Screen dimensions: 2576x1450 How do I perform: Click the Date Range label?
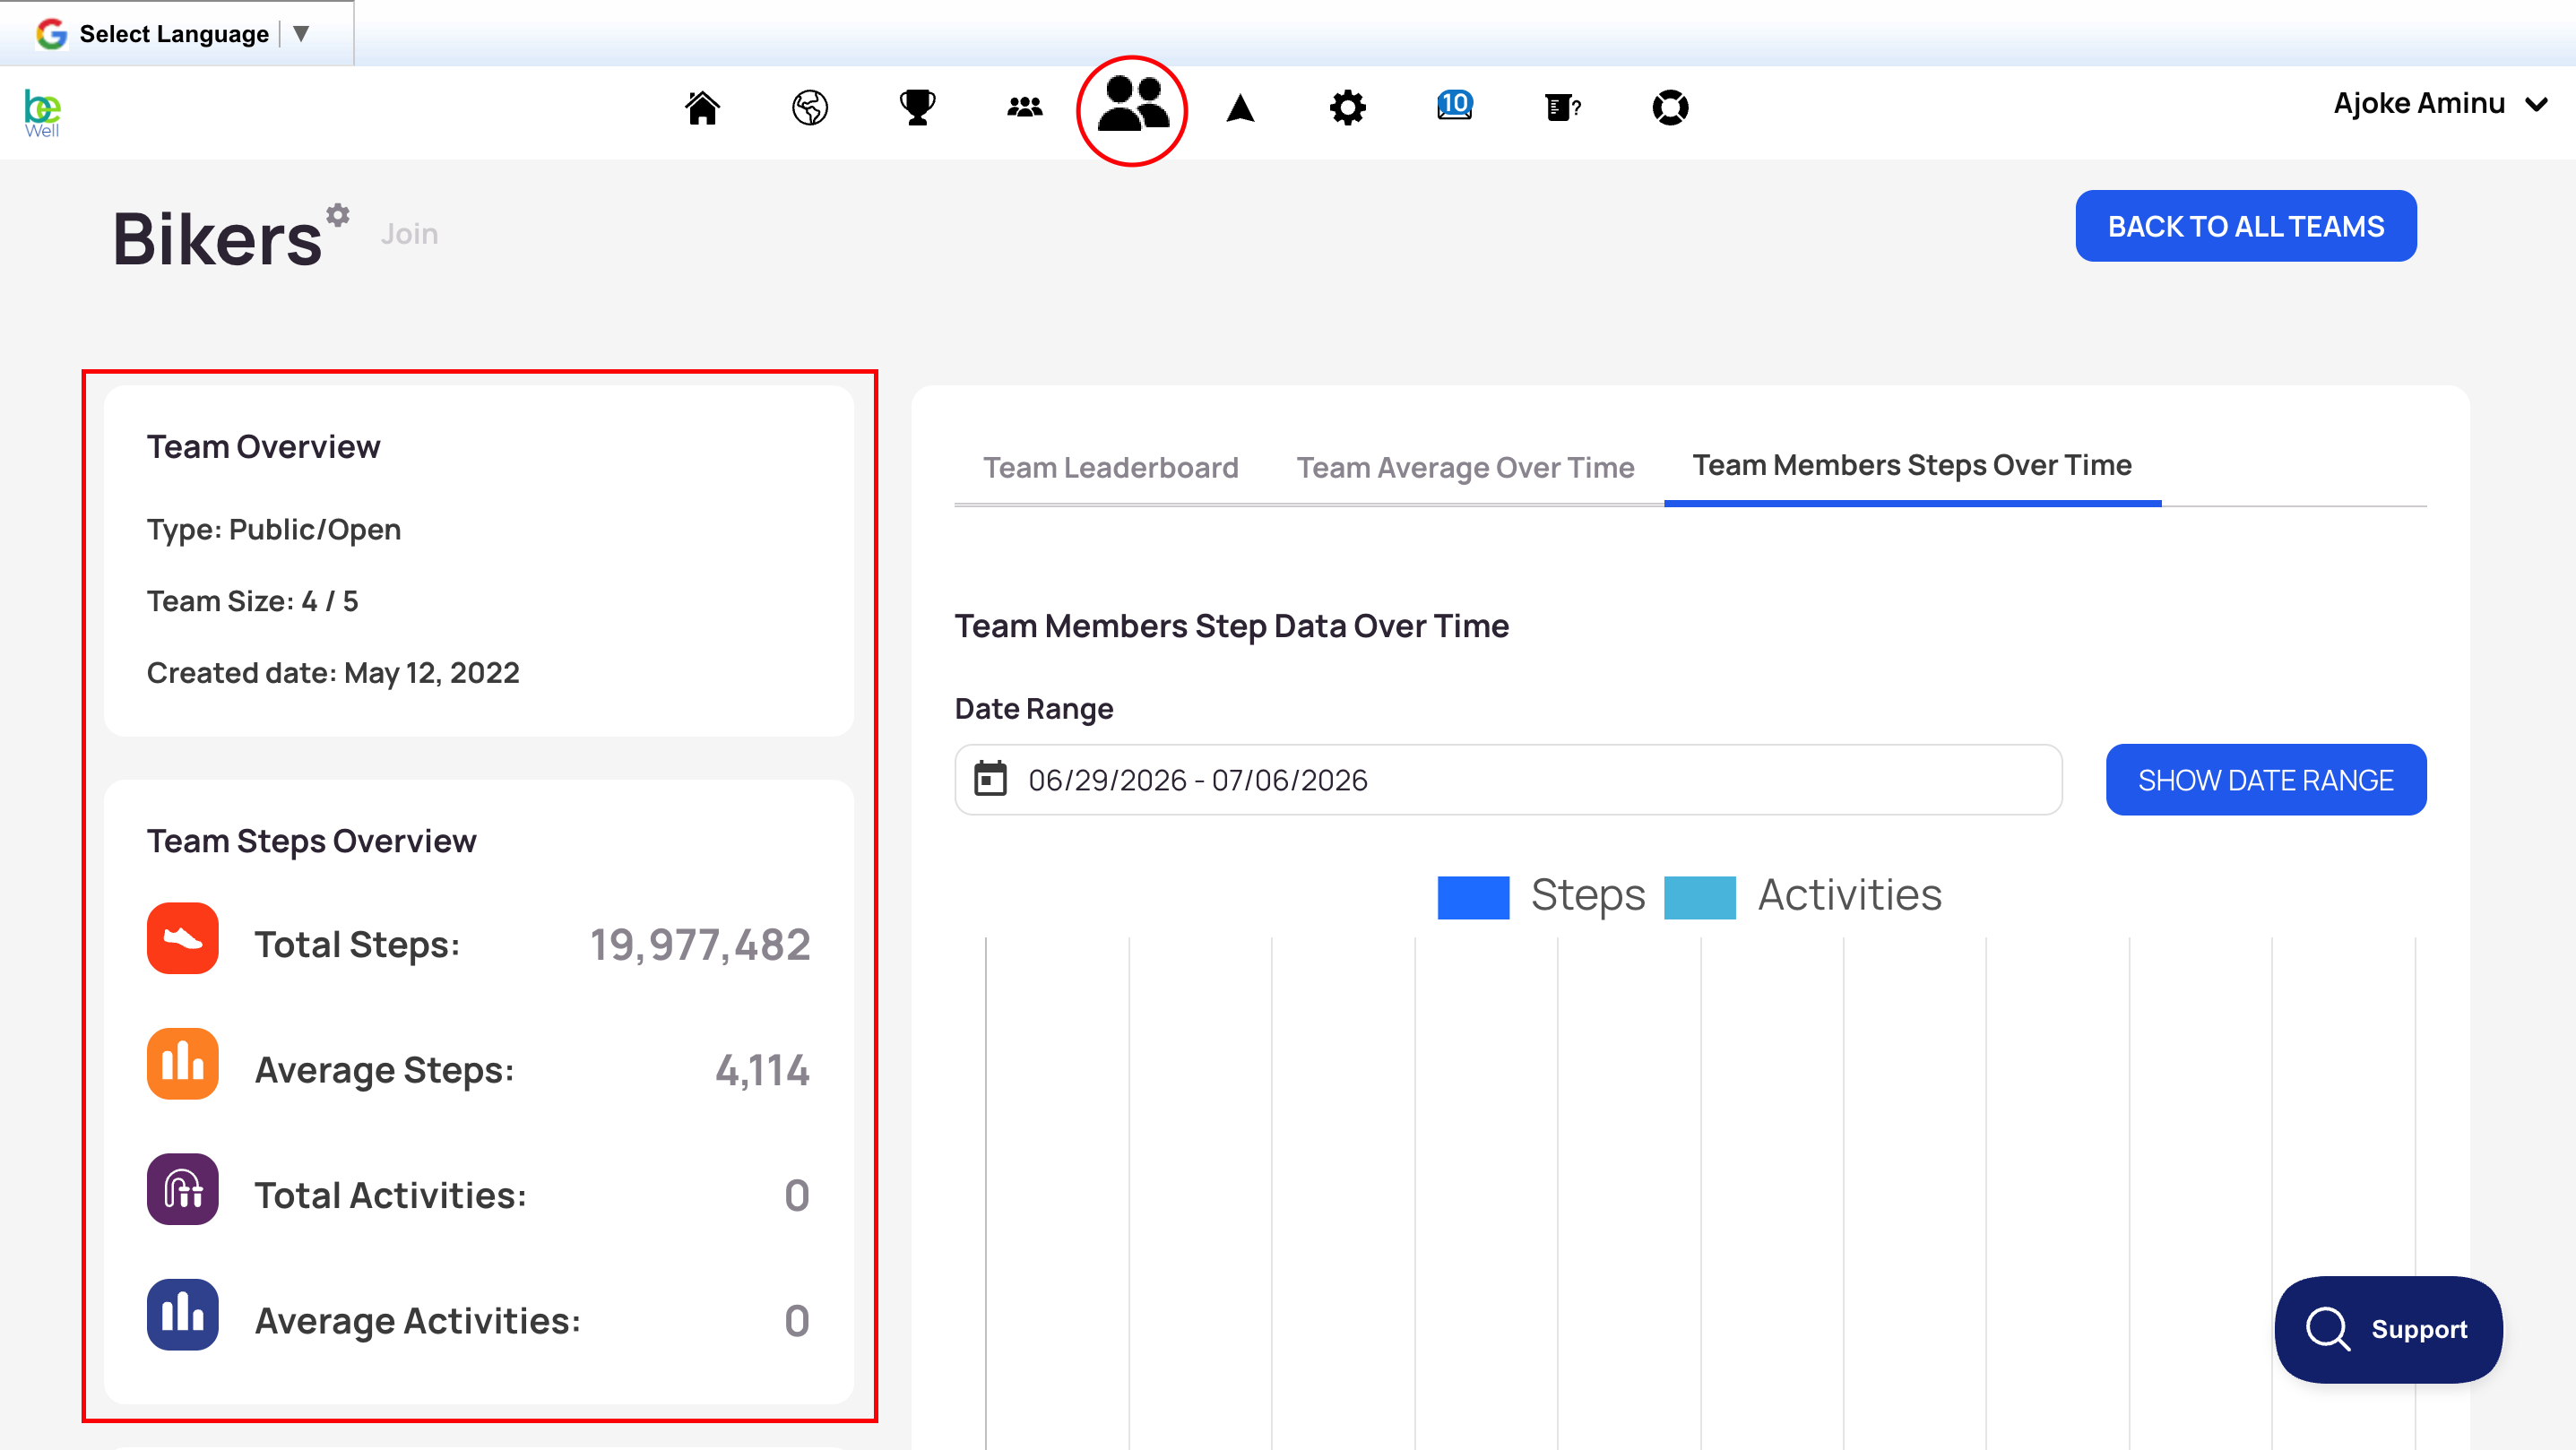coord(1034,709)
